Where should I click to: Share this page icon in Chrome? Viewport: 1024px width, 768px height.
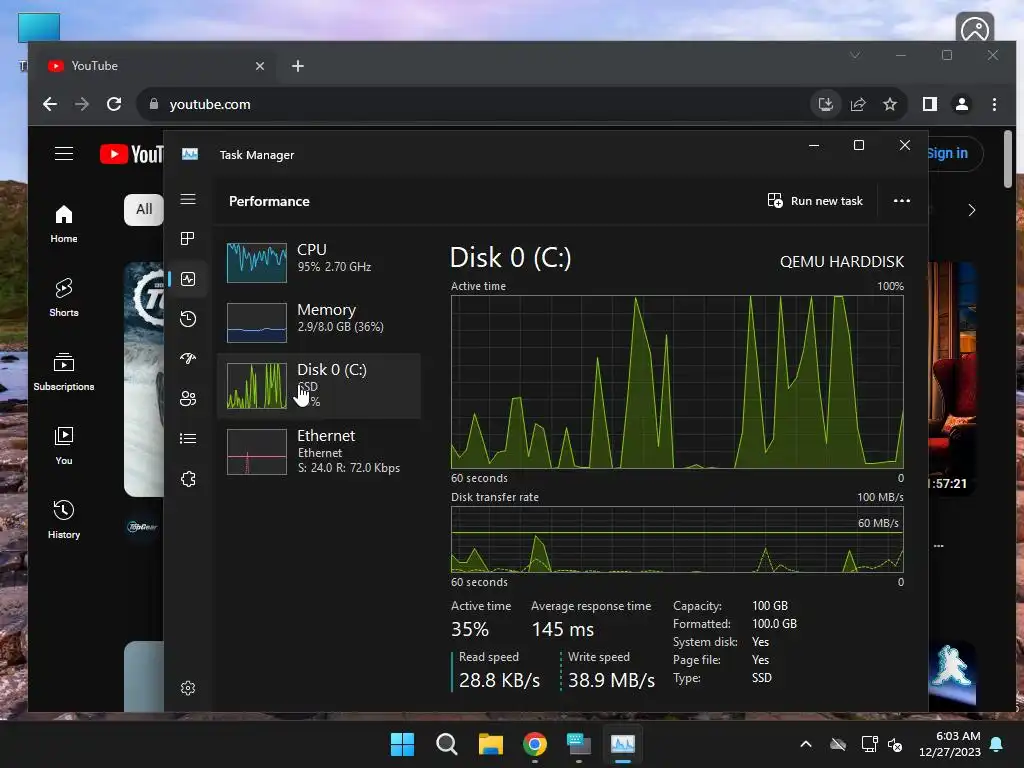858,104
